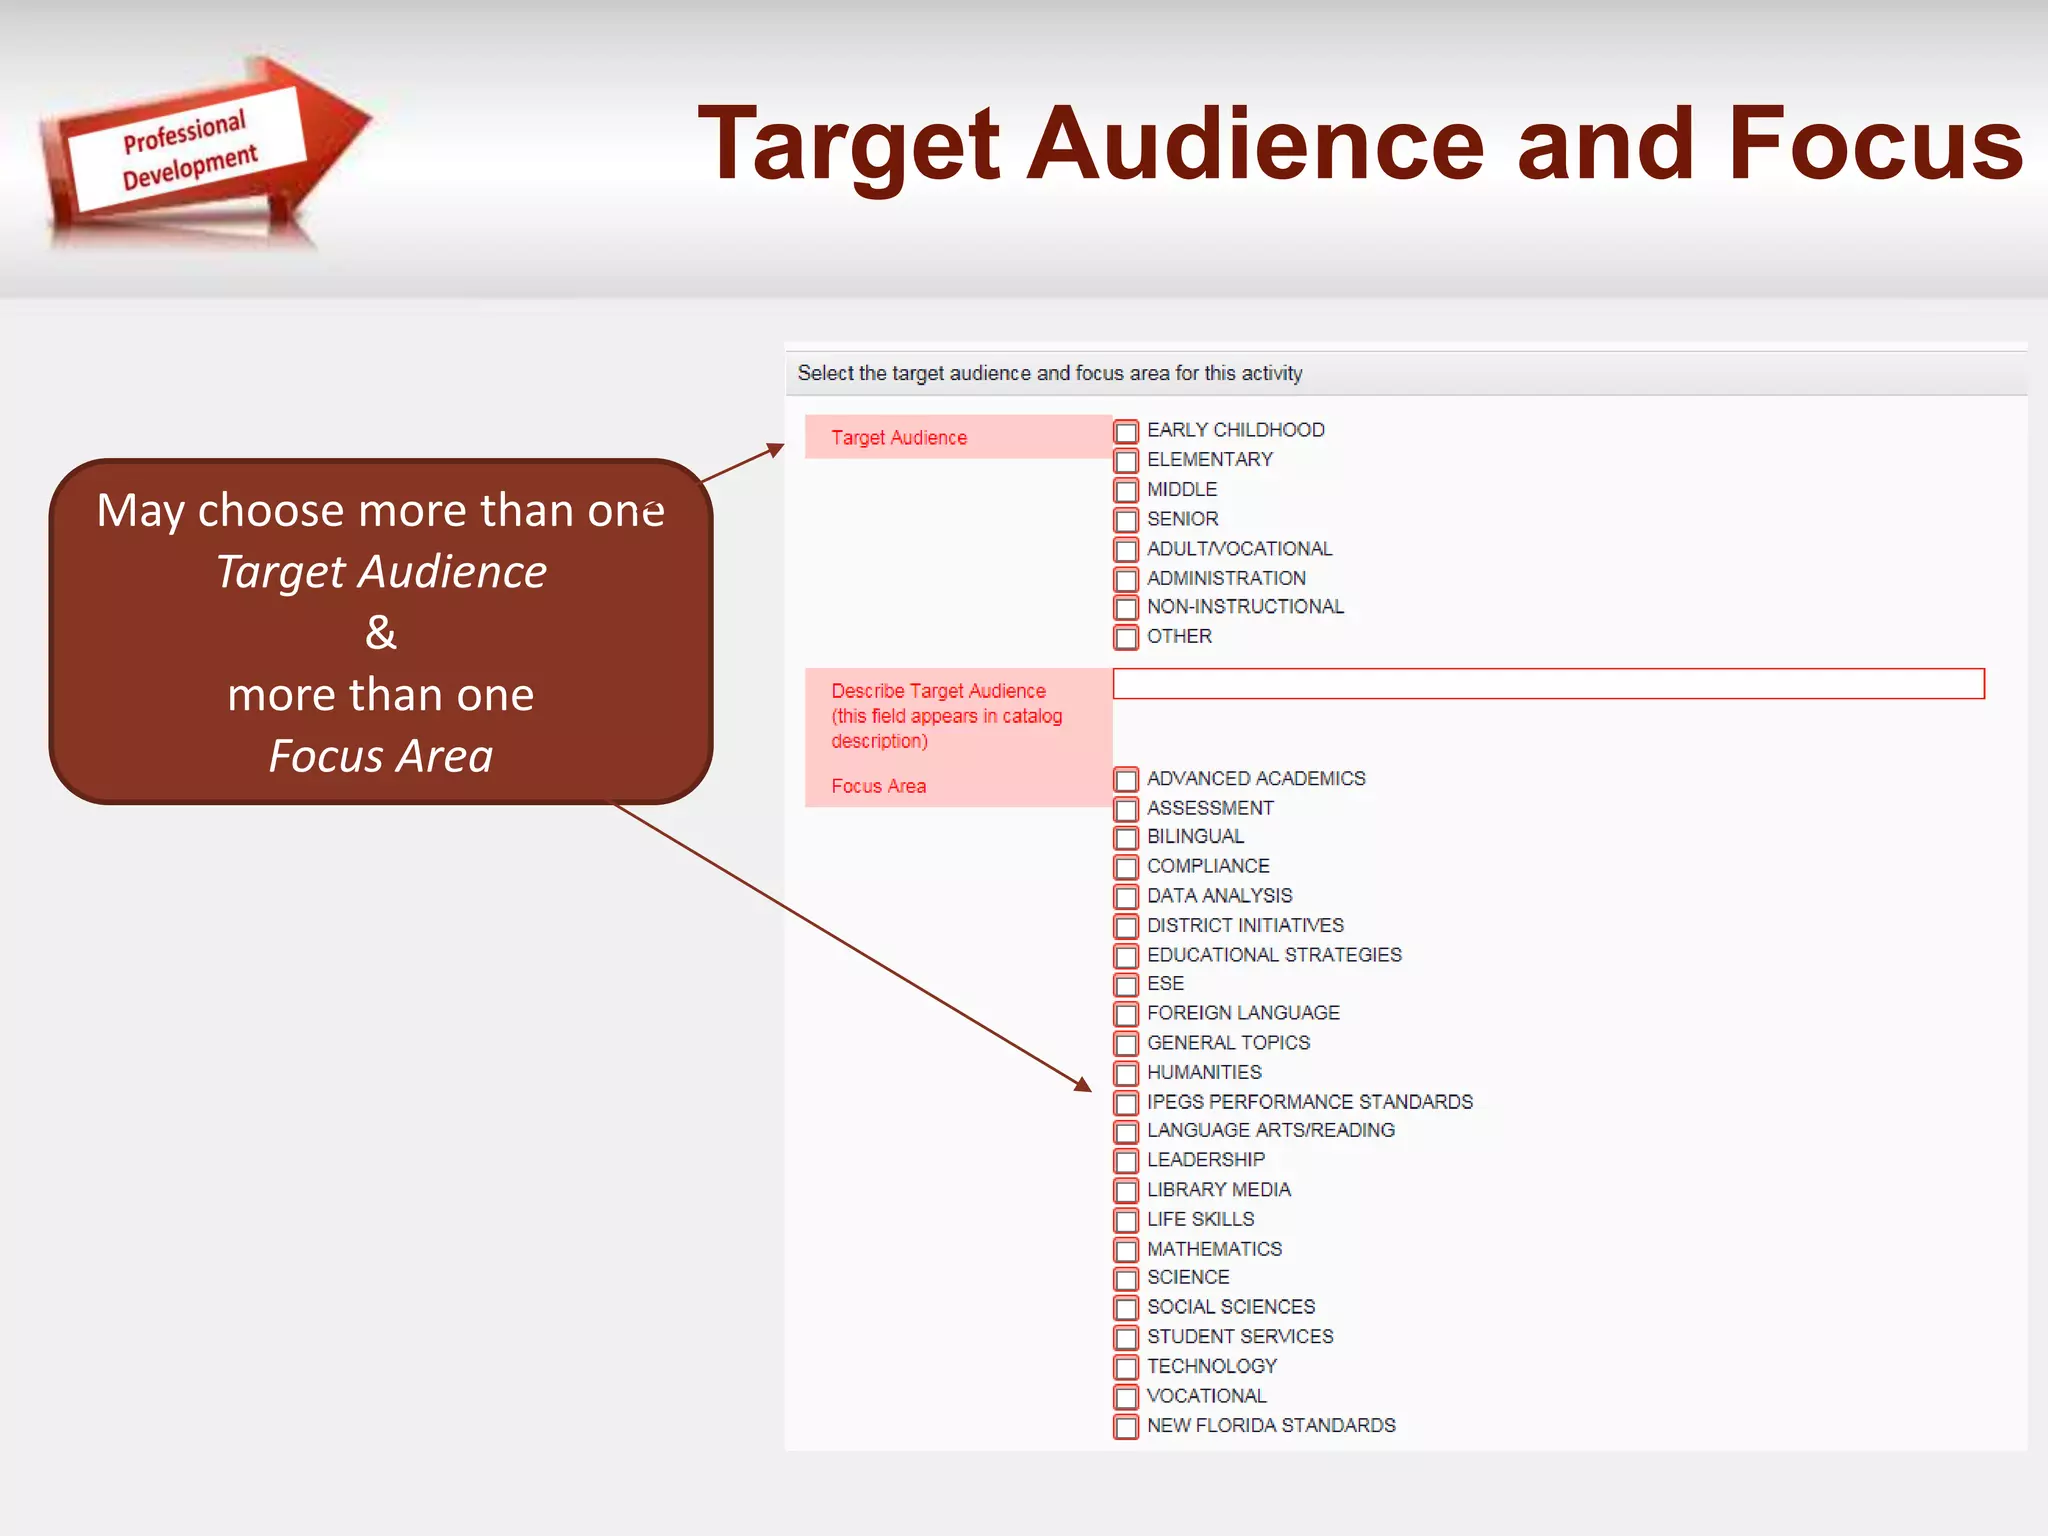The width and height of the screenshot is (2048, 1536).
Task: Select the VOCATIONAL focus checkbox
Action: click(1126, 1397)
